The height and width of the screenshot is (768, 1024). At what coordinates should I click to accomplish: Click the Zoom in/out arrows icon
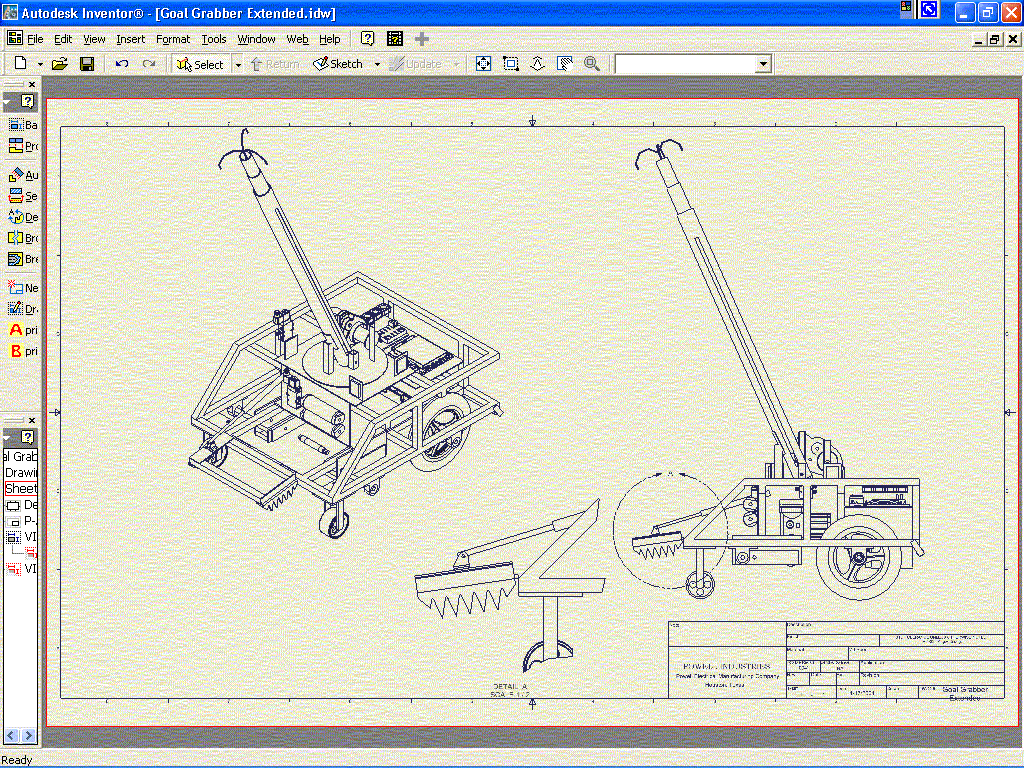537,63
